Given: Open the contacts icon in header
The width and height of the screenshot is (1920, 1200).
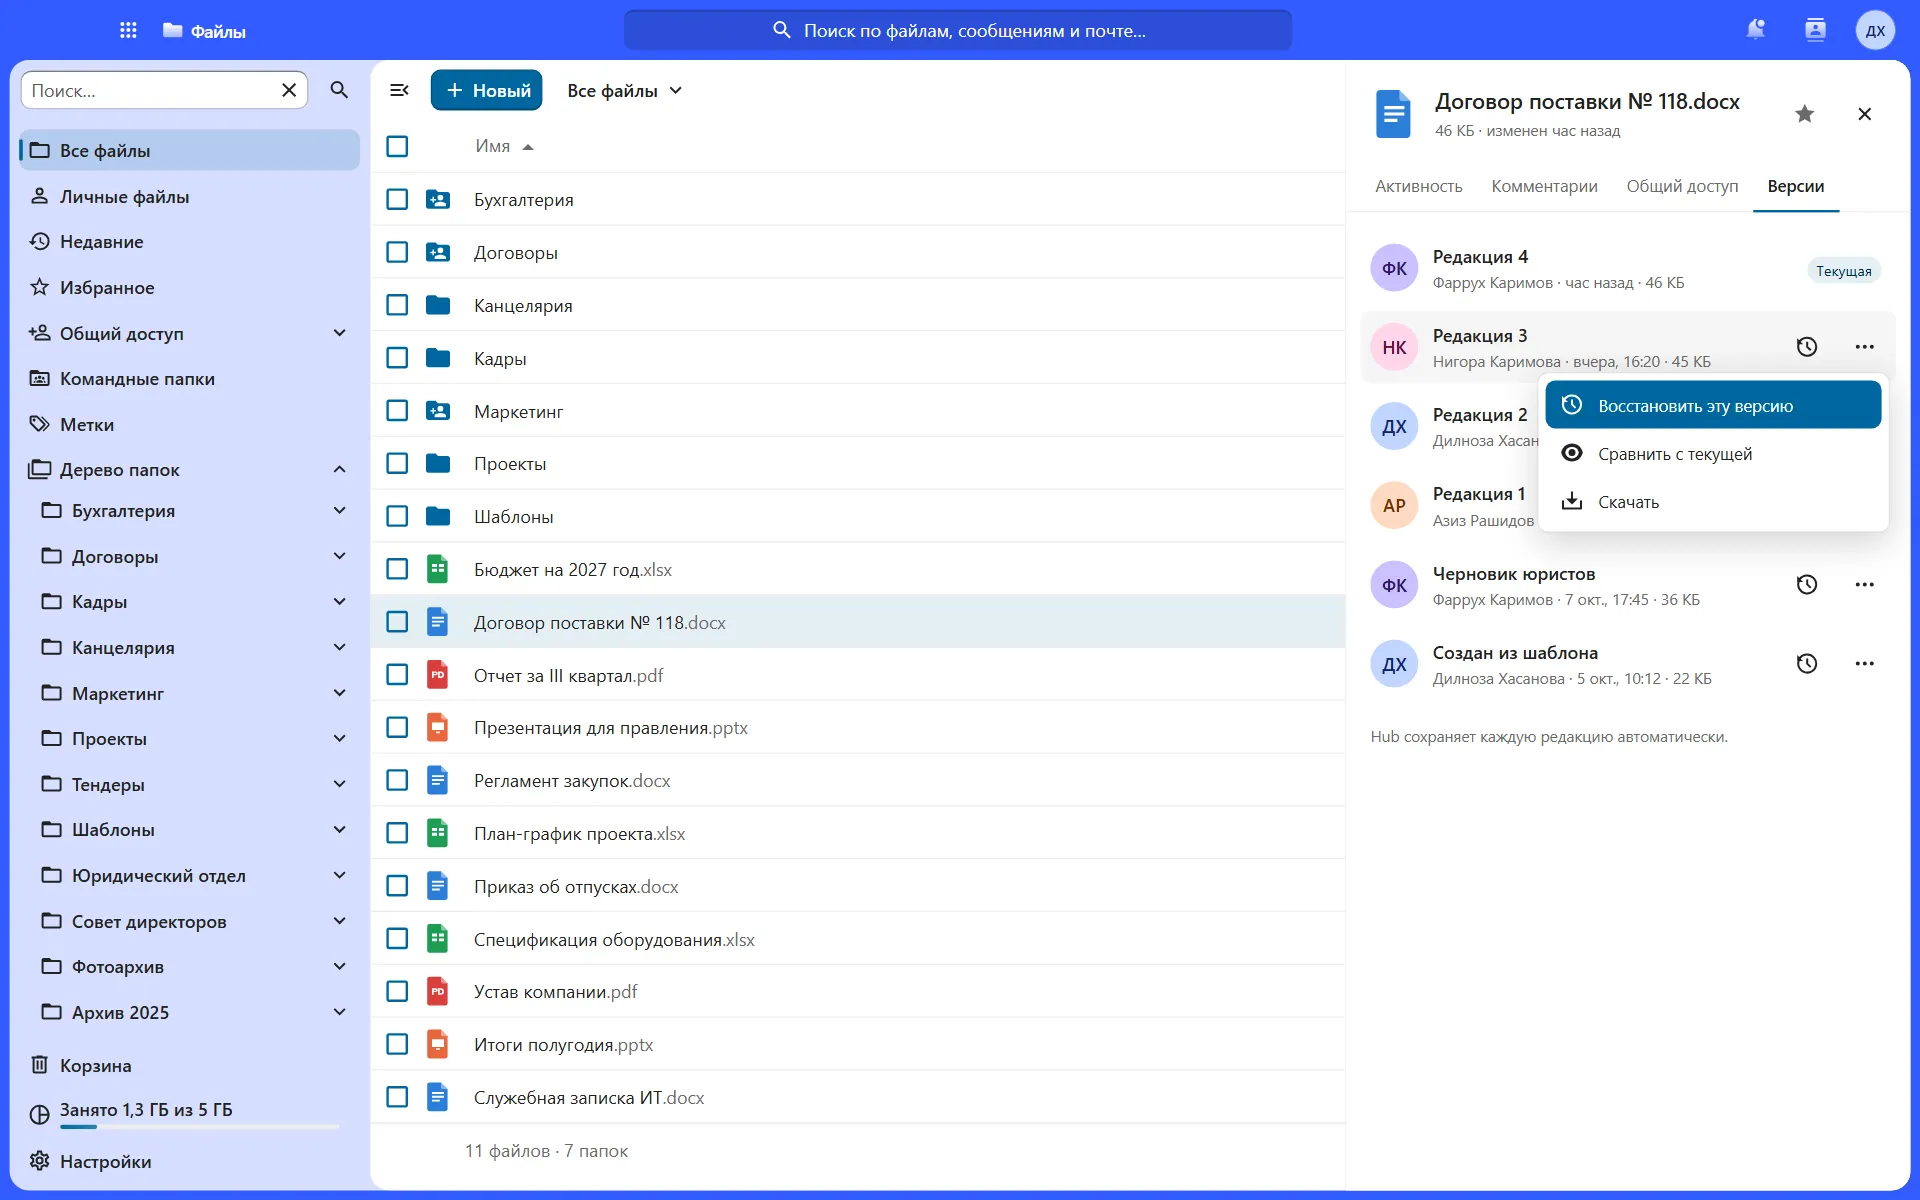Looking at the screenshot, I should (x=1815, y=30).
